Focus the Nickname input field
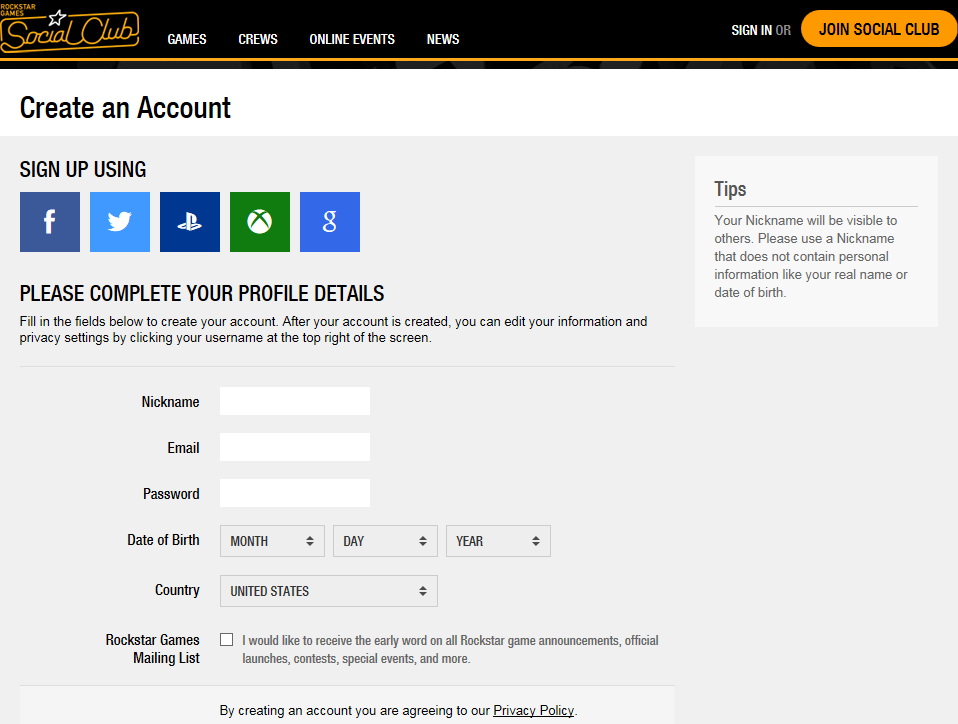The height and width of the screenshot is (724, 958). [295, 401]
